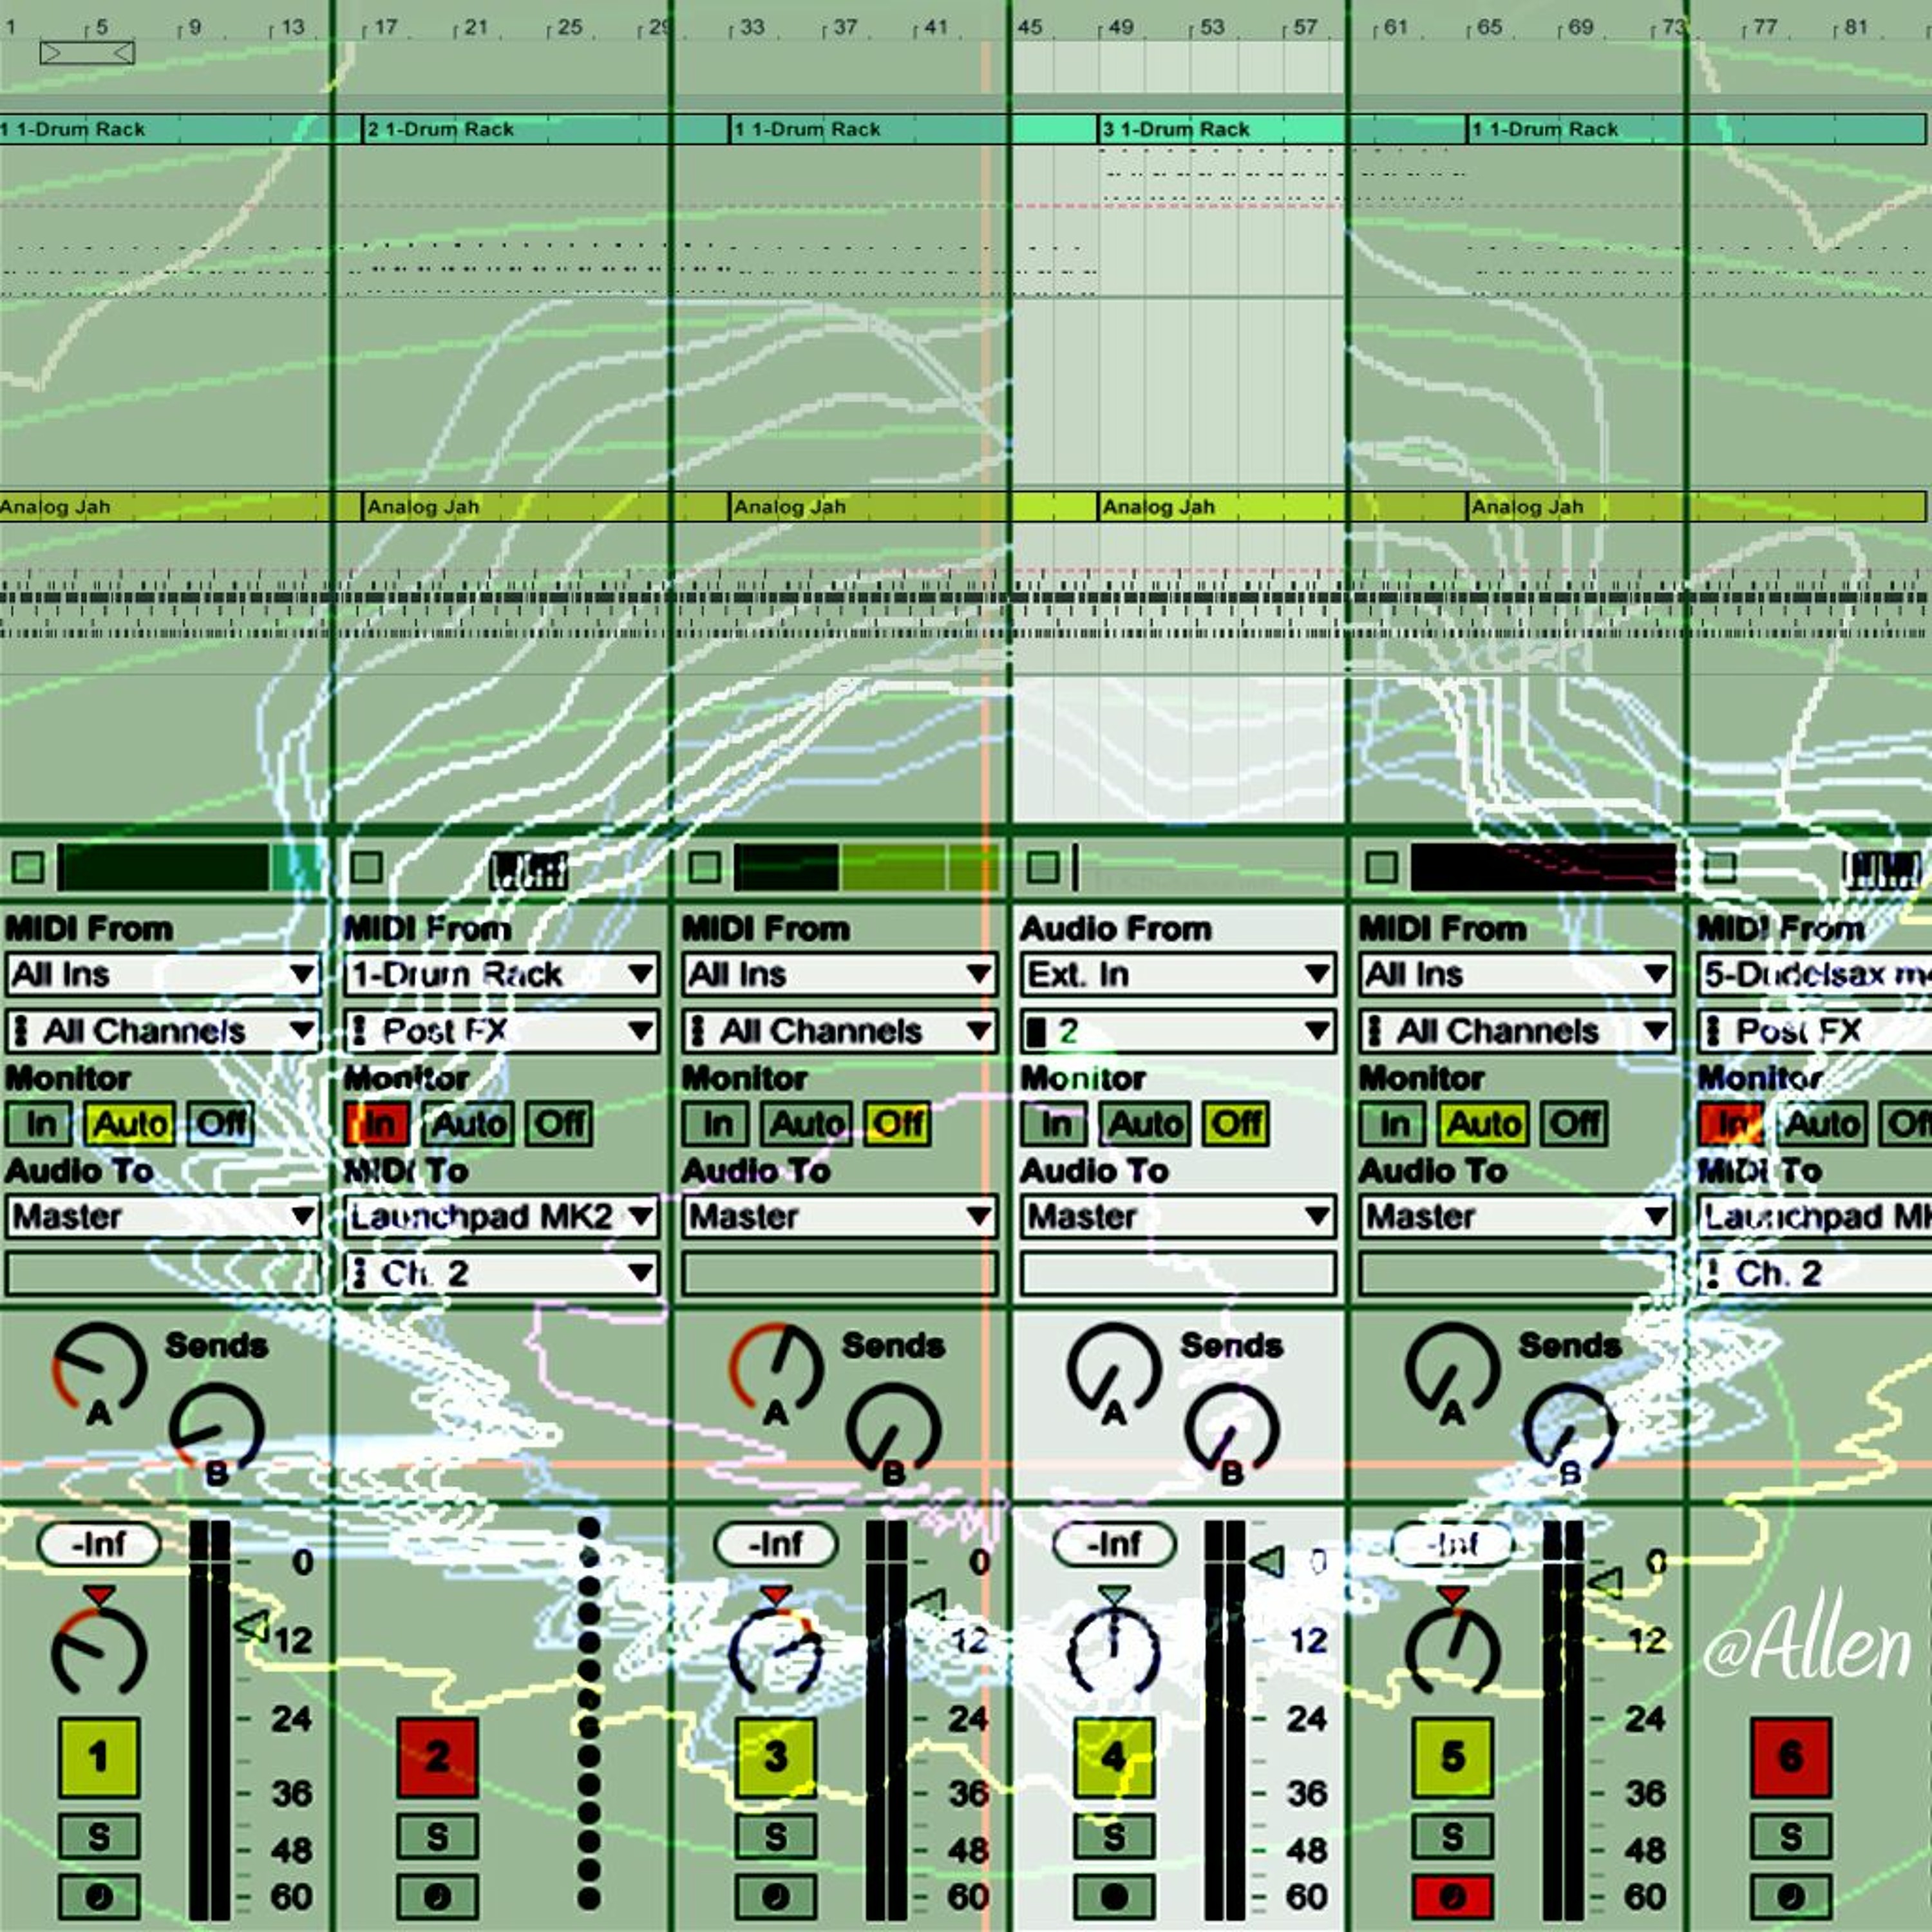The height and width of the screenshot is (1932, 1932).
Task: Solo track 1 with S button
Action: 98,1836
